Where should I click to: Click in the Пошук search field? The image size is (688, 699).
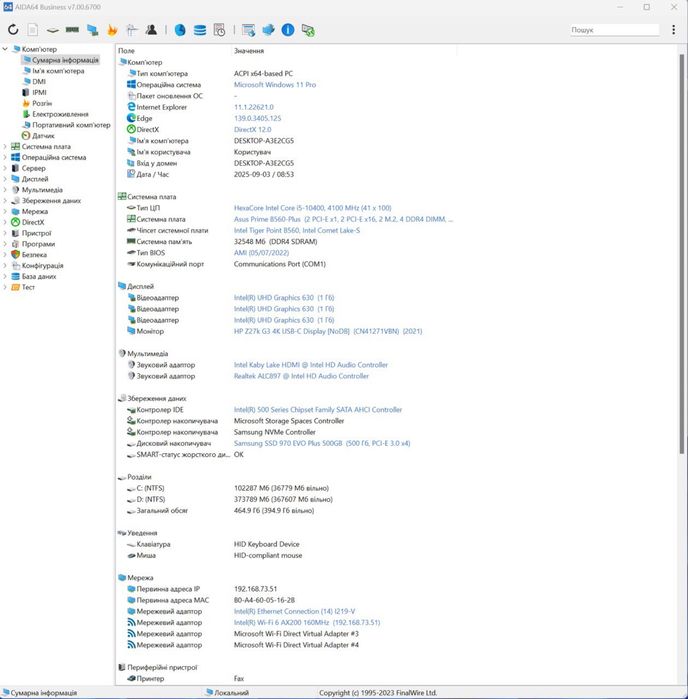coord(614,30)
